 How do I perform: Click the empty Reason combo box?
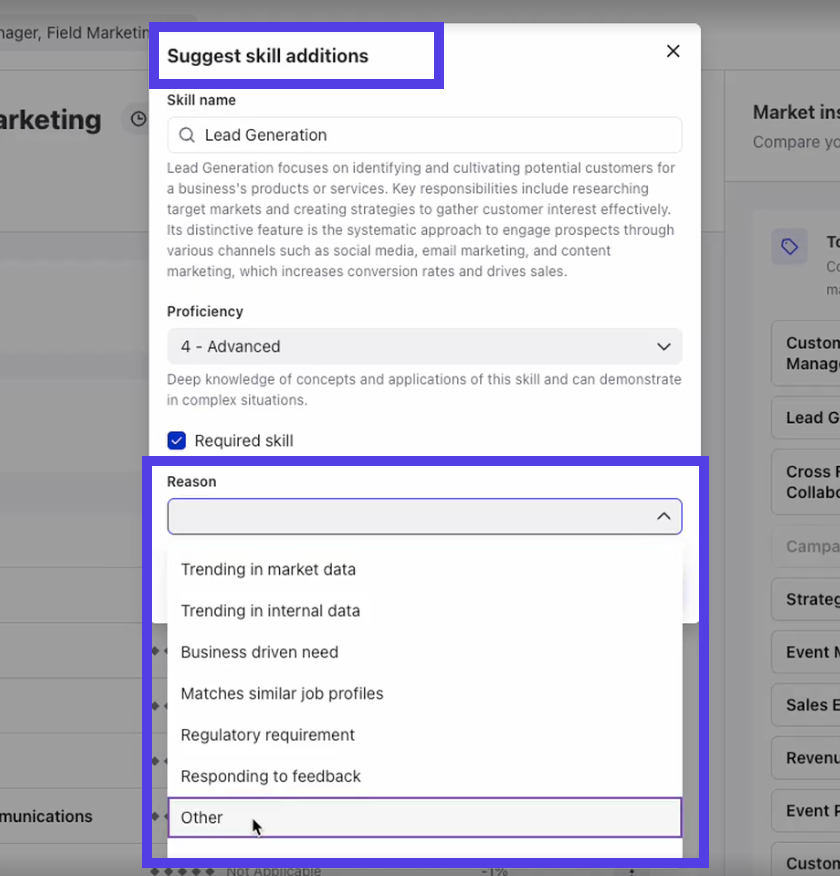point(408,516)
